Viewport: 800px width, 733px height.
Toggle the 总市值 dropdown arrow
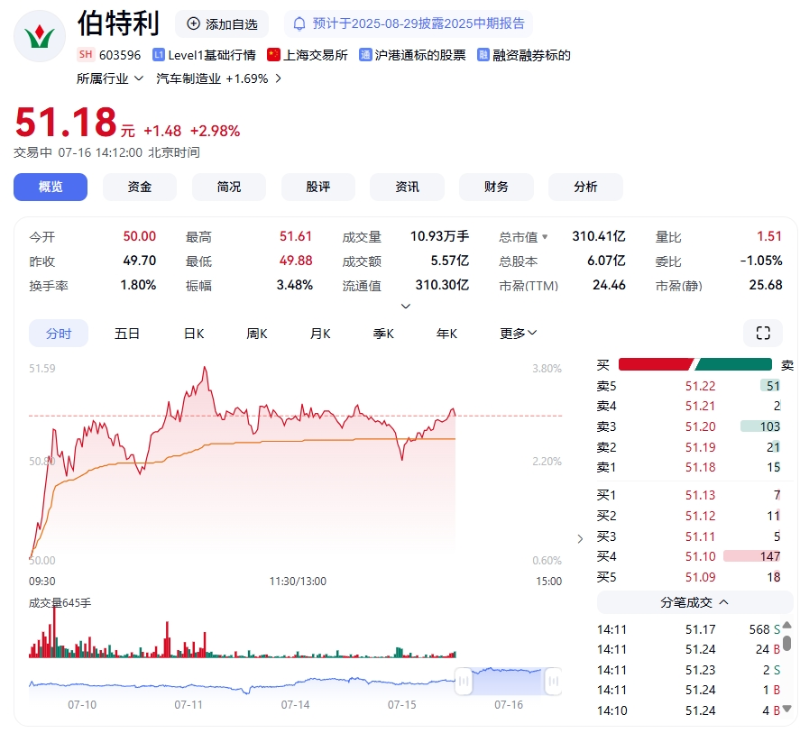click(545, 237)
